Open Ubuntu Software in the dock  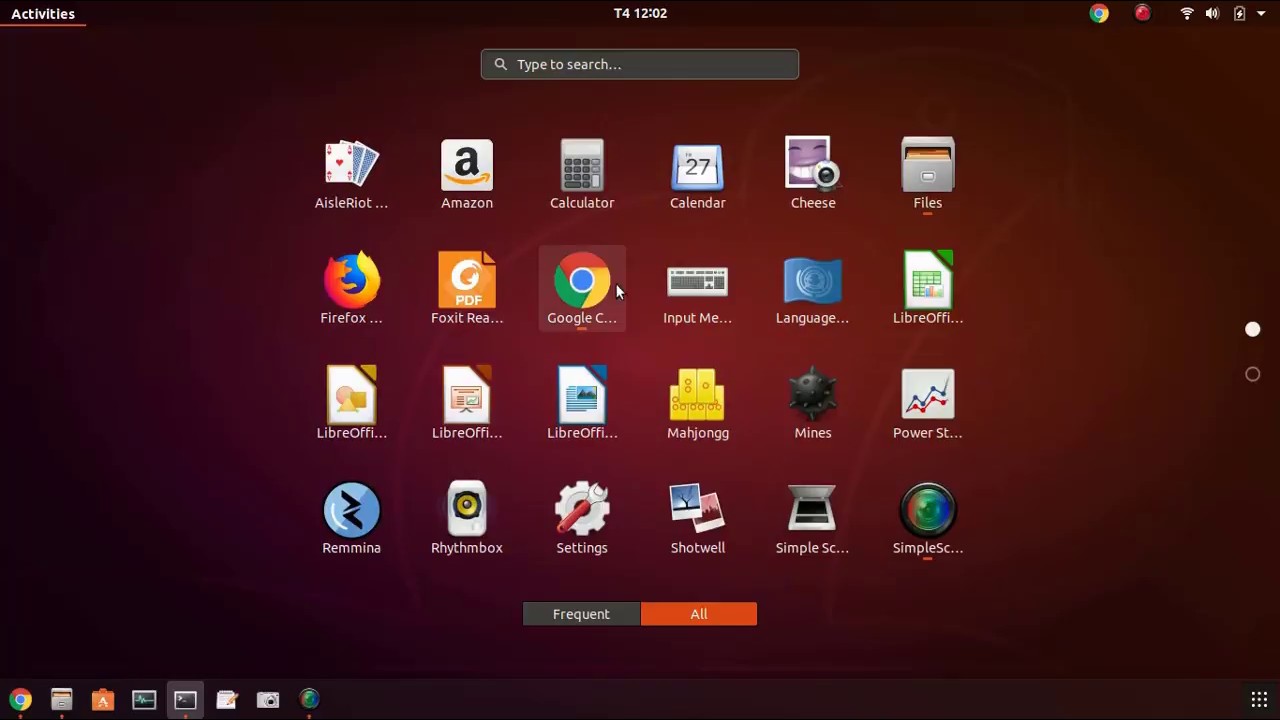tap(103, 699)
